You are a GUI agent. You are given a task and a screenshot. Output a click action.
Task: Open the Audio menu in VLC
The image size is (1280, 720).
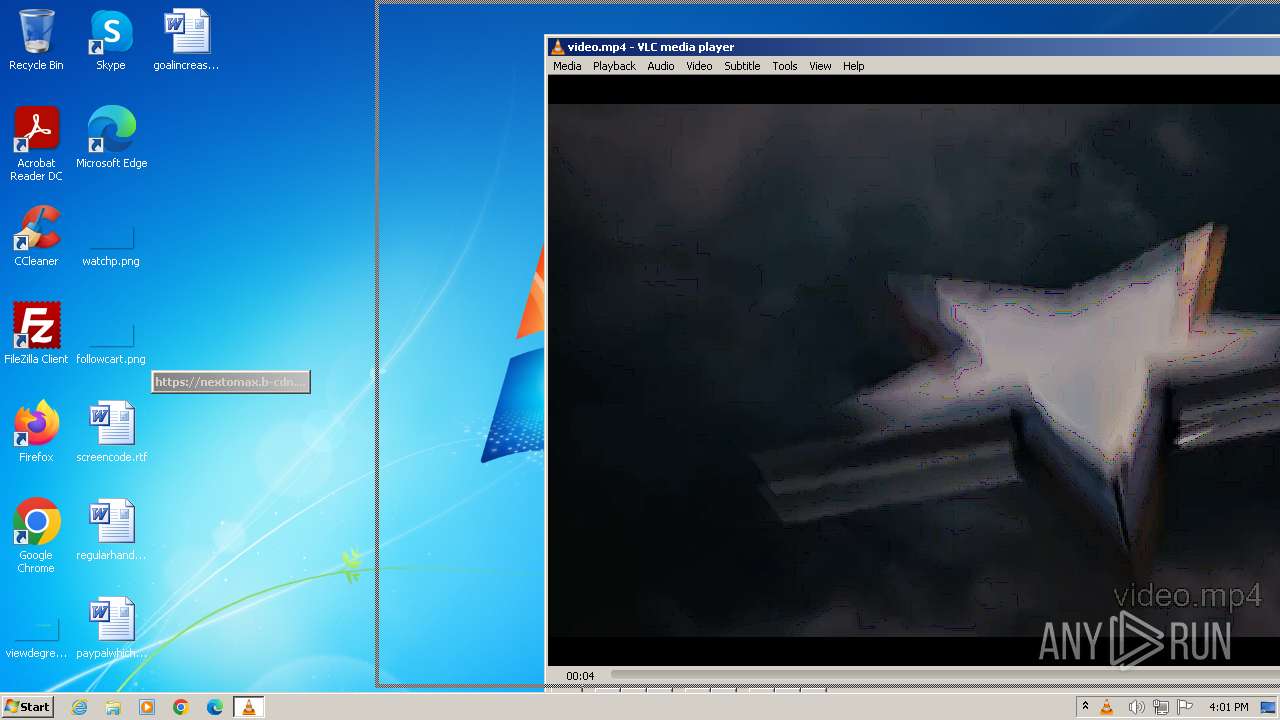tap(661, 66)
